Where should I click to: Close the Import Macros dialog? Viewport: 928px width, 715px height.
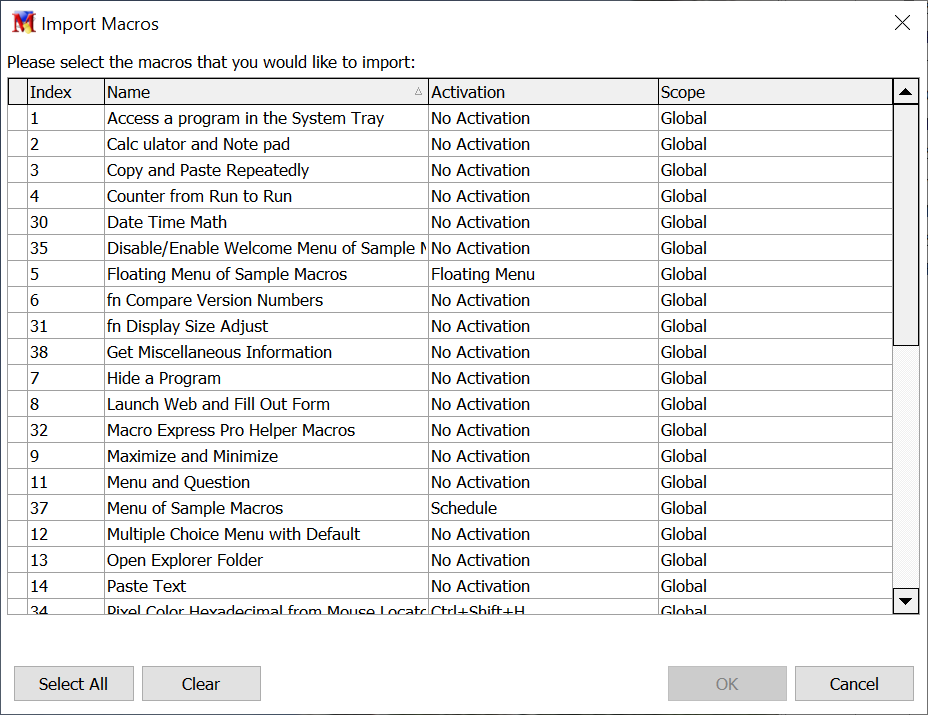(x=902, y=23)
